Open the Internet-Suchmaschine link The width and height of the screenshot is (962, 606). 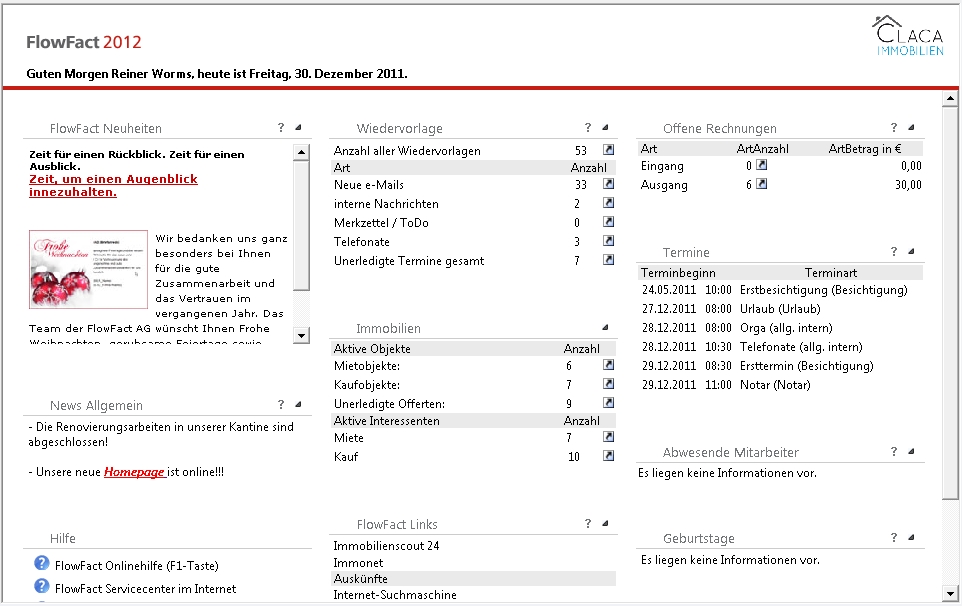tap(394, 594)
